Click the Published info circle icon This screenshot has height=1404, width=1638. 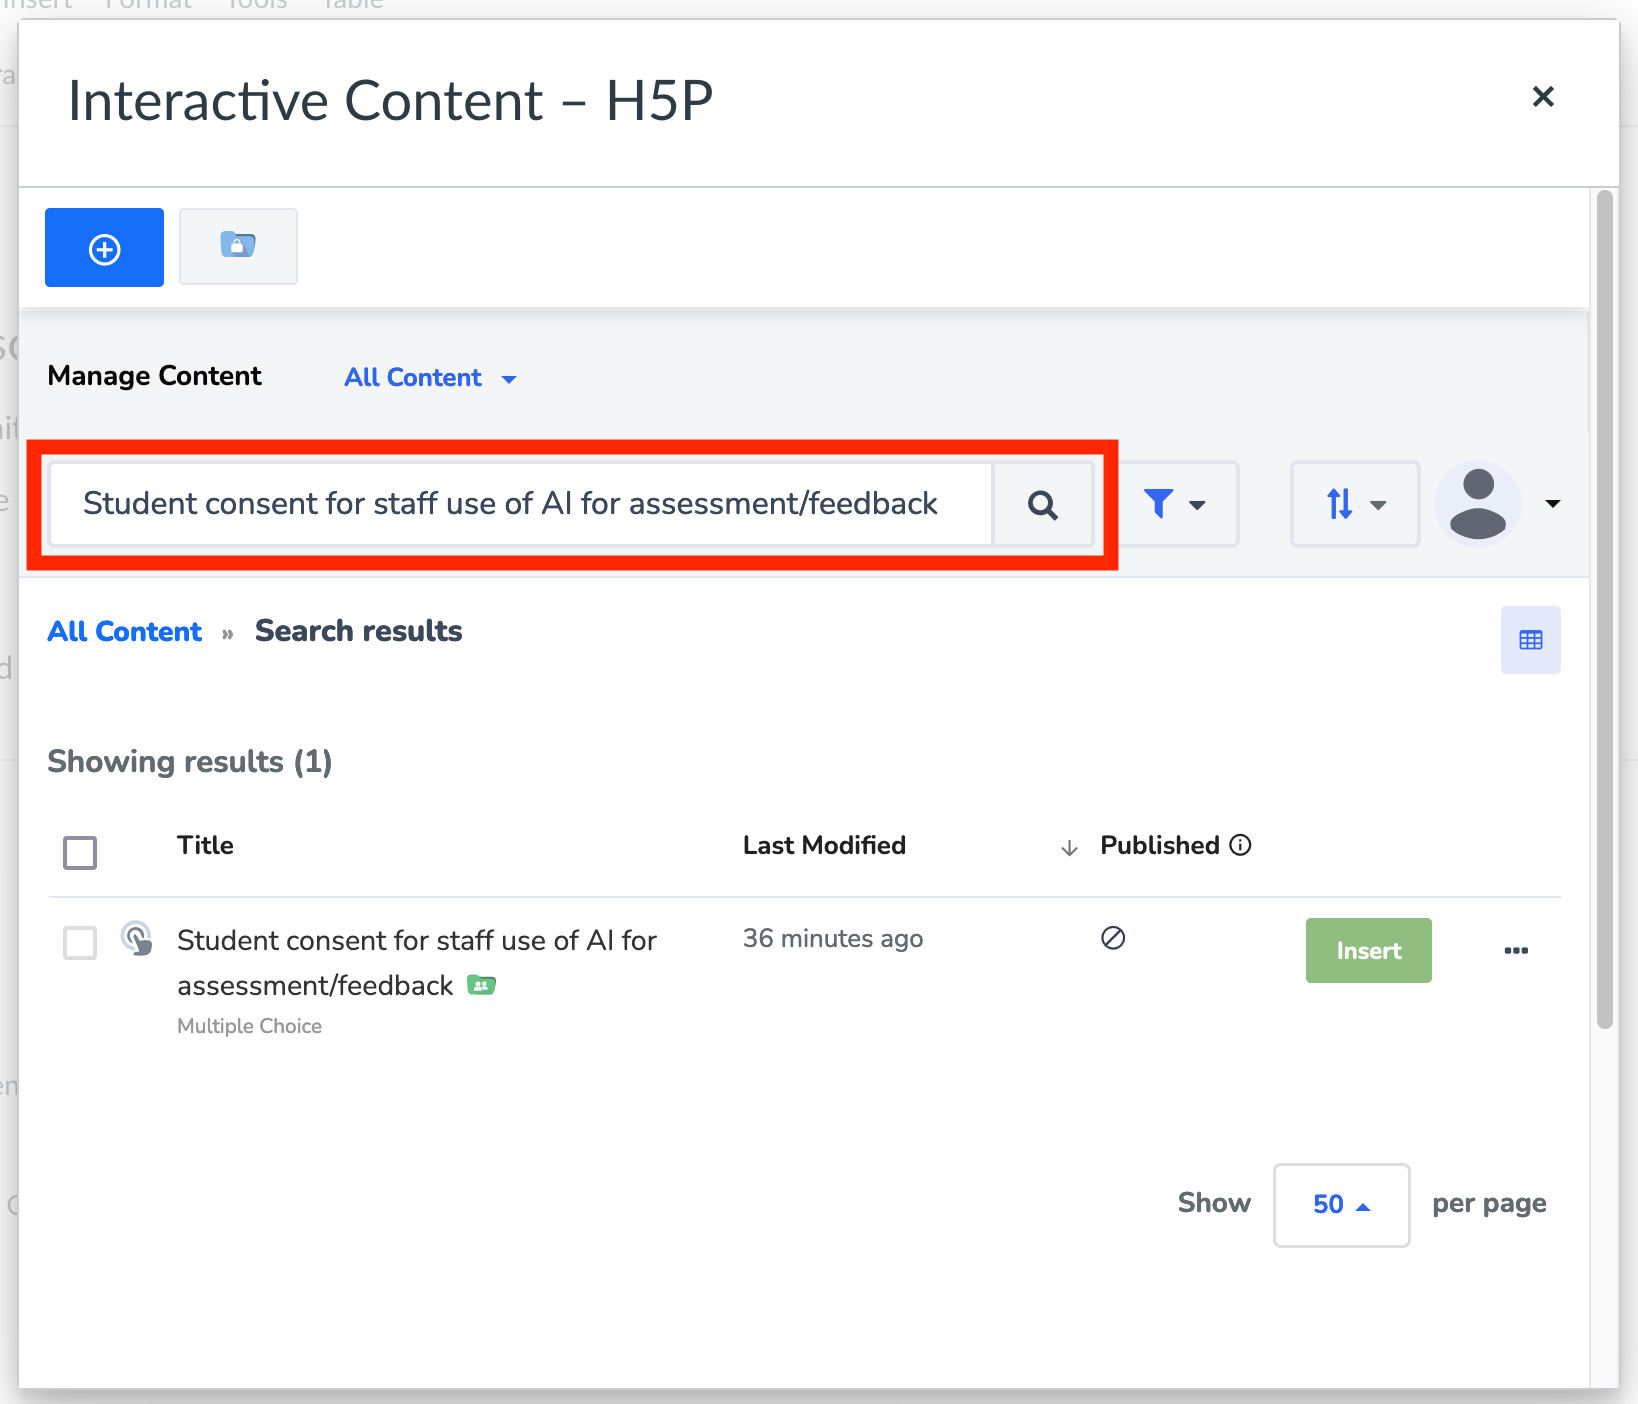pos(1240,845)
